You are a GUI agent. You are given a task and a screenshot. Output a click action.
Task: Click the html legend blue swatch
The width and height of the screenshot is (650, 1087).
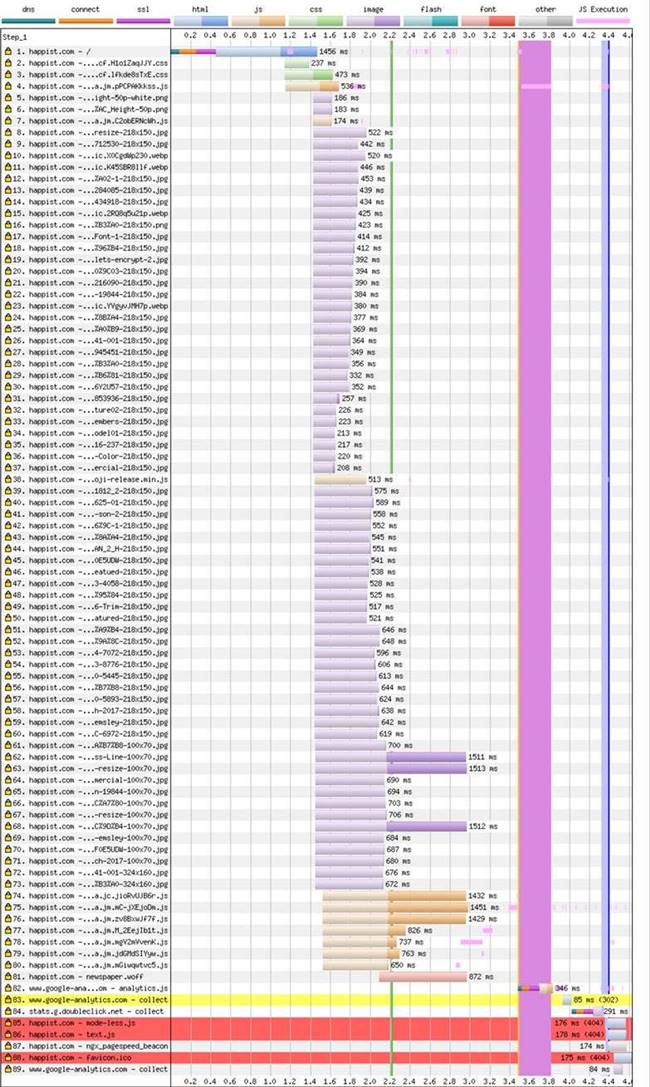point(201,21)
